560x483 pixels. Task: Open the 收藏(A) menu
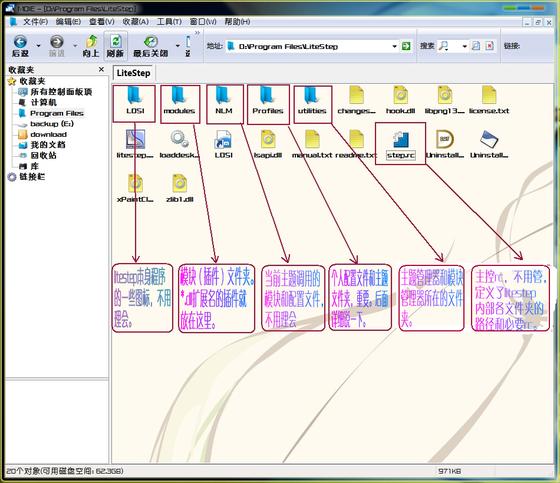135,21
